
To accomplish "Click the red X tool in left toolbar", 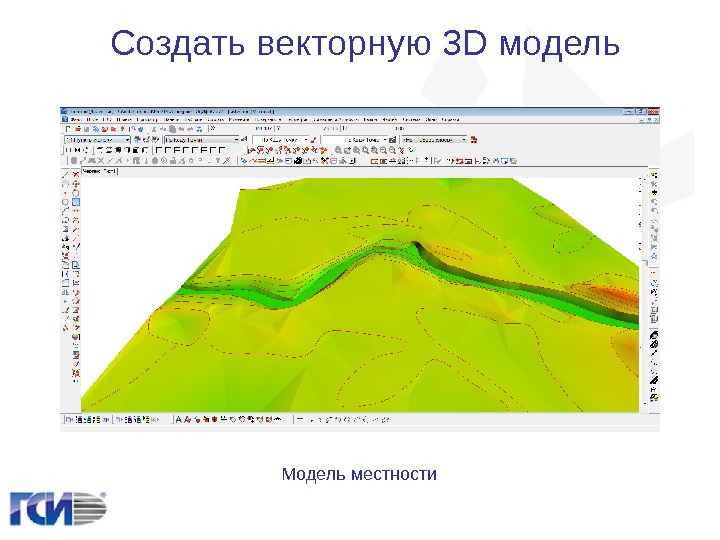I will coord(76,174).
